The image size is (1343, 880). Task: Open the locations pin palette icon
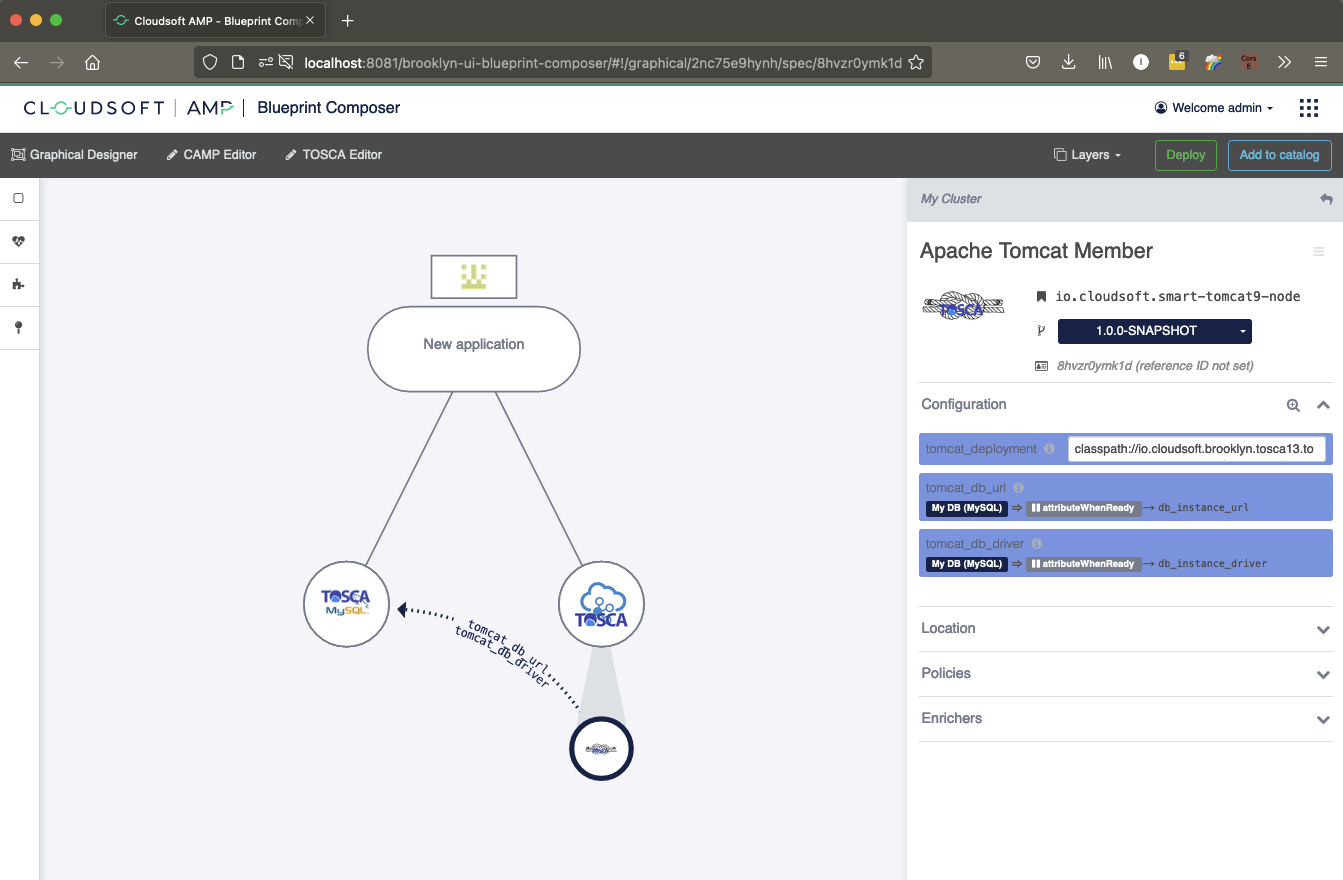(x=18, y=328)
